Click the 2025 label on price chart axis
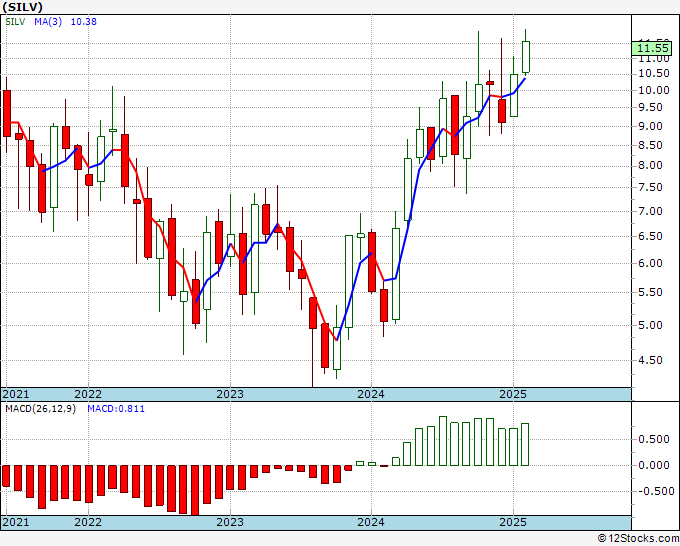This screenshot has height=546, width=680. click(513, 395)
